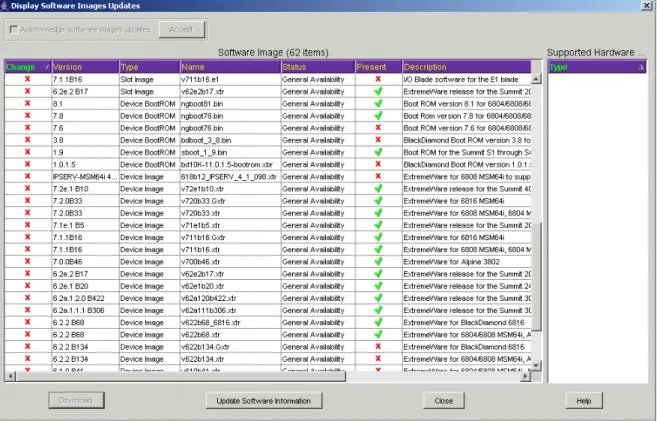The height and width of the screenshot is (421, 657).
Task: Click the horizontal scrollbar thumb
Action: point(181,376)
